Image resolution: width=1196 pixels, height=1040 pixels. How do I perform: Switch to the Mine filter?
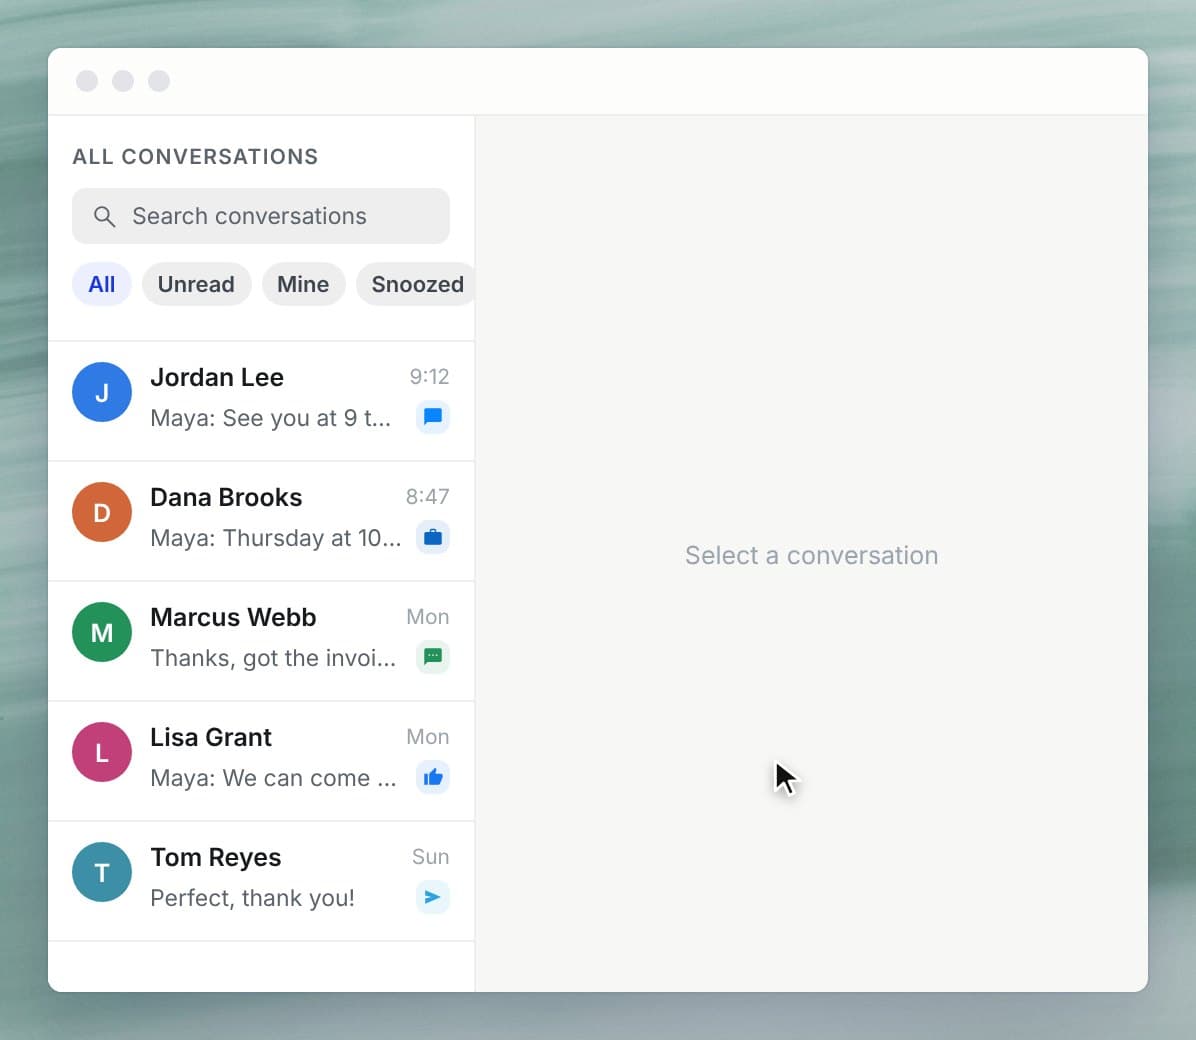tap(303, 284)
